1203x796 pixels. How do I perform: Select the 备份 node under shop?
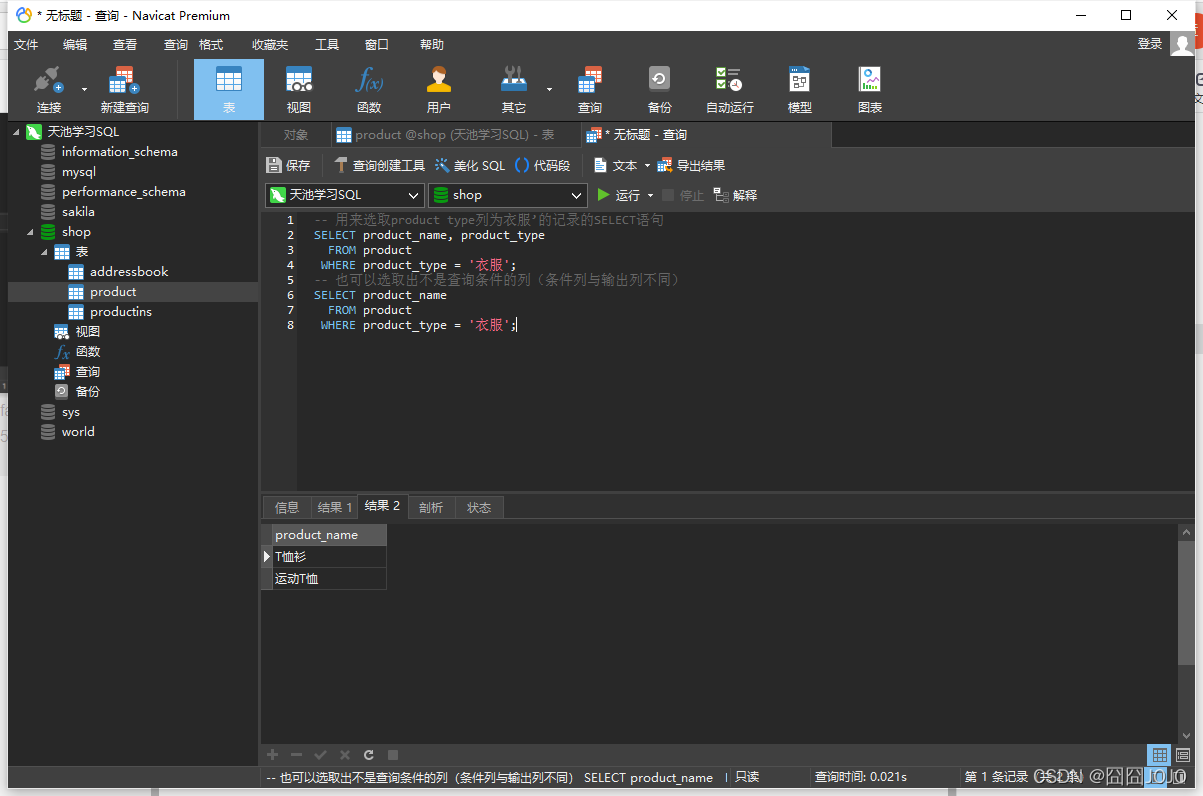[88, 392]
